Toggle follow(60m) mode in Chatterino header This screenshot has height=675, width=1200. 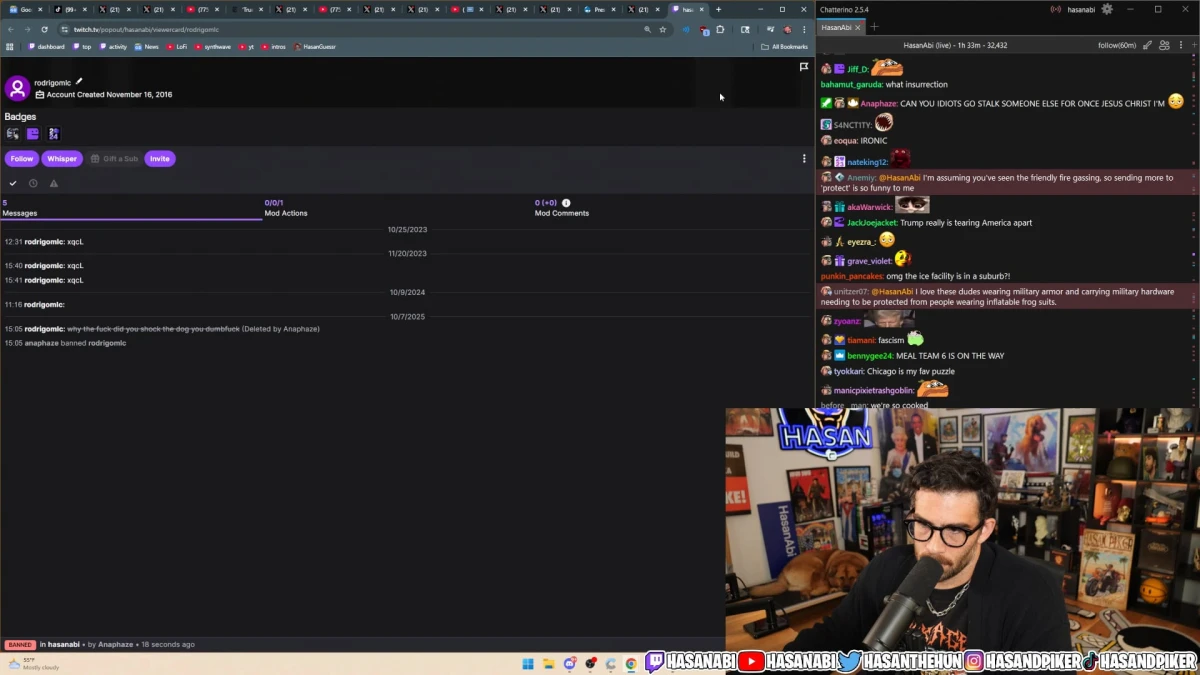[x=1116, y=45]
